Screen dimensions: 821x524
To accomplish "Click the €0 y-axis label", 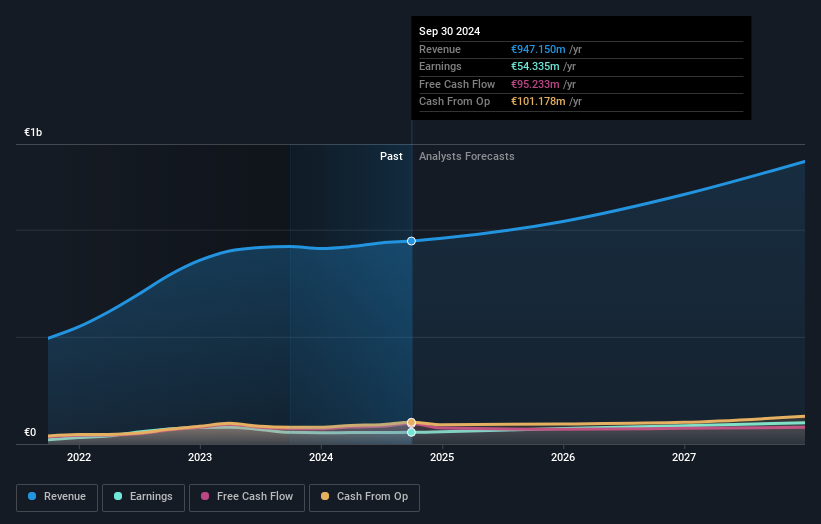I will point(30,432).
